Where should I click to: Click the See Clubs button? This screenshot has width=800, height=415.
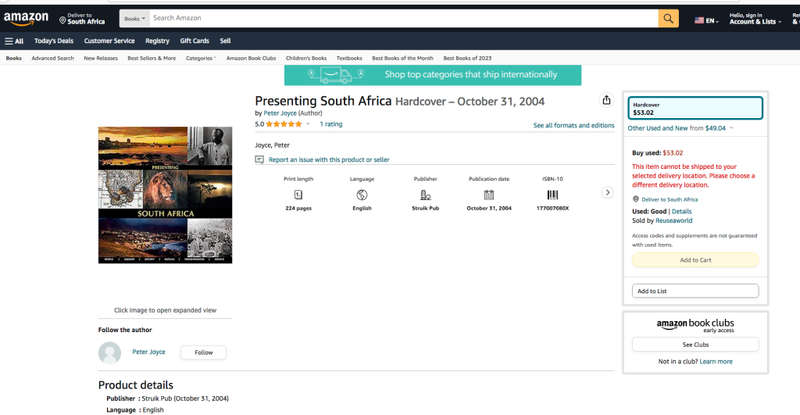695,345
